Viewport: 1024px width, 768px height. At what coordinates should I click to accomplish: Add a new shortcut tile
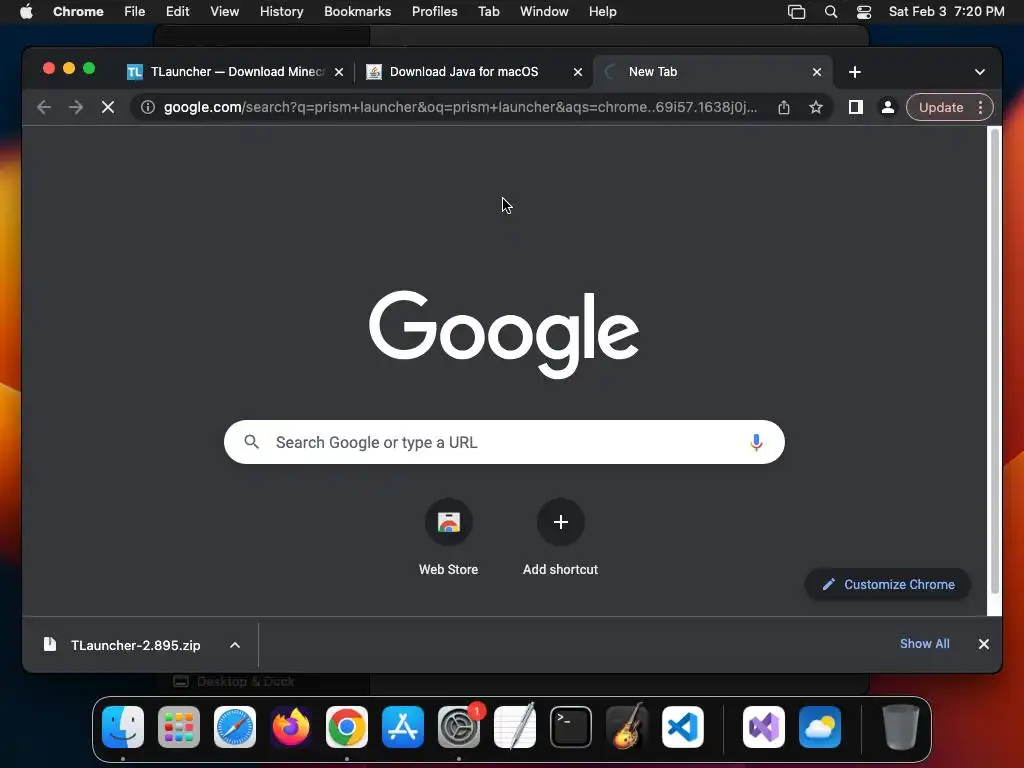(560, 537)
